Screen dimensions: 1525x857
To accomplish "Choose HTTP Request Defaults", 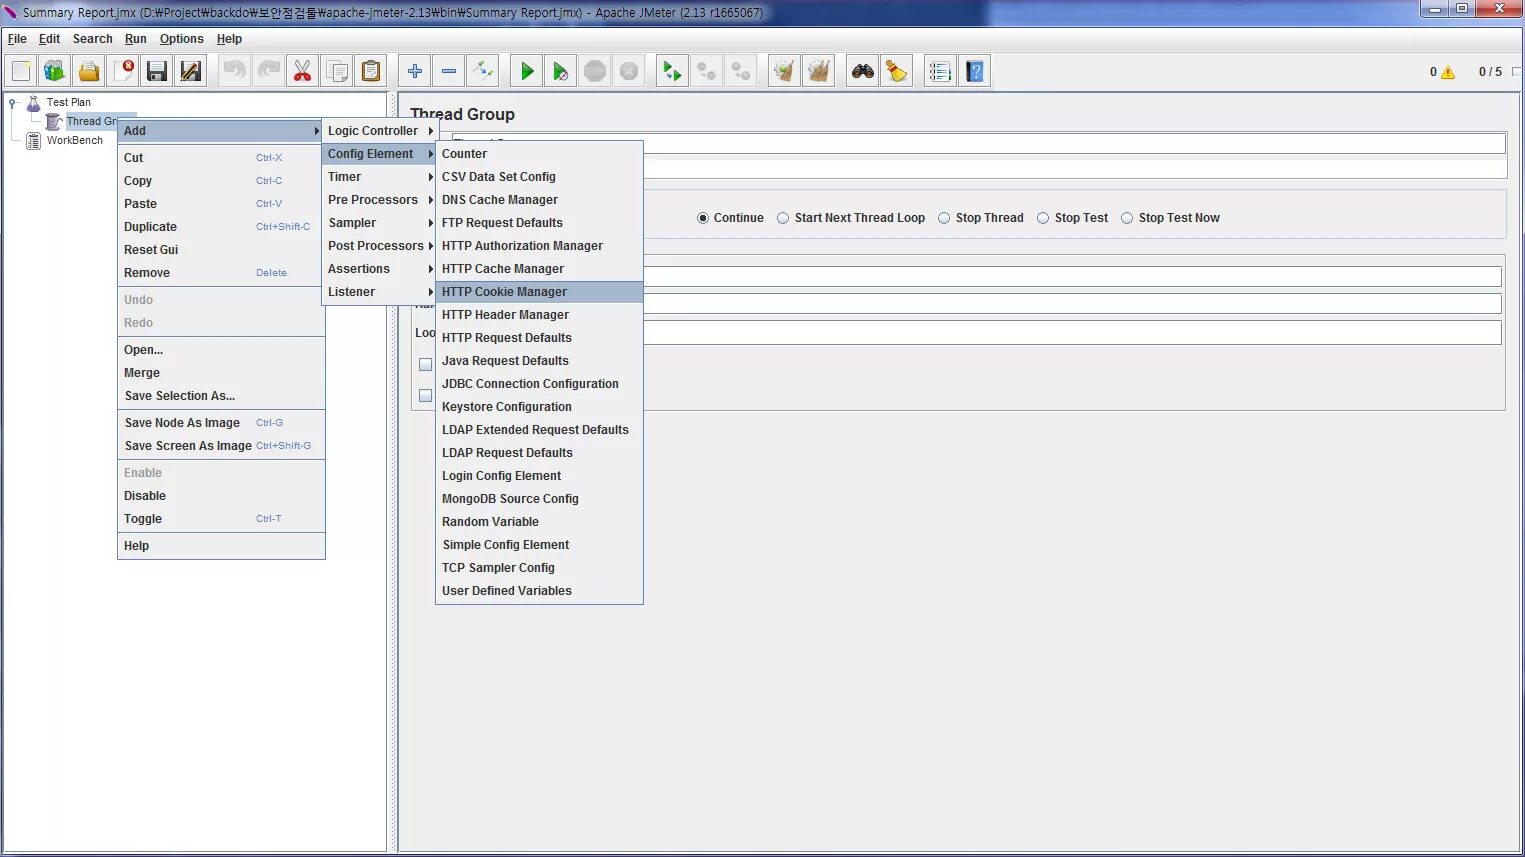I will 539,338.
